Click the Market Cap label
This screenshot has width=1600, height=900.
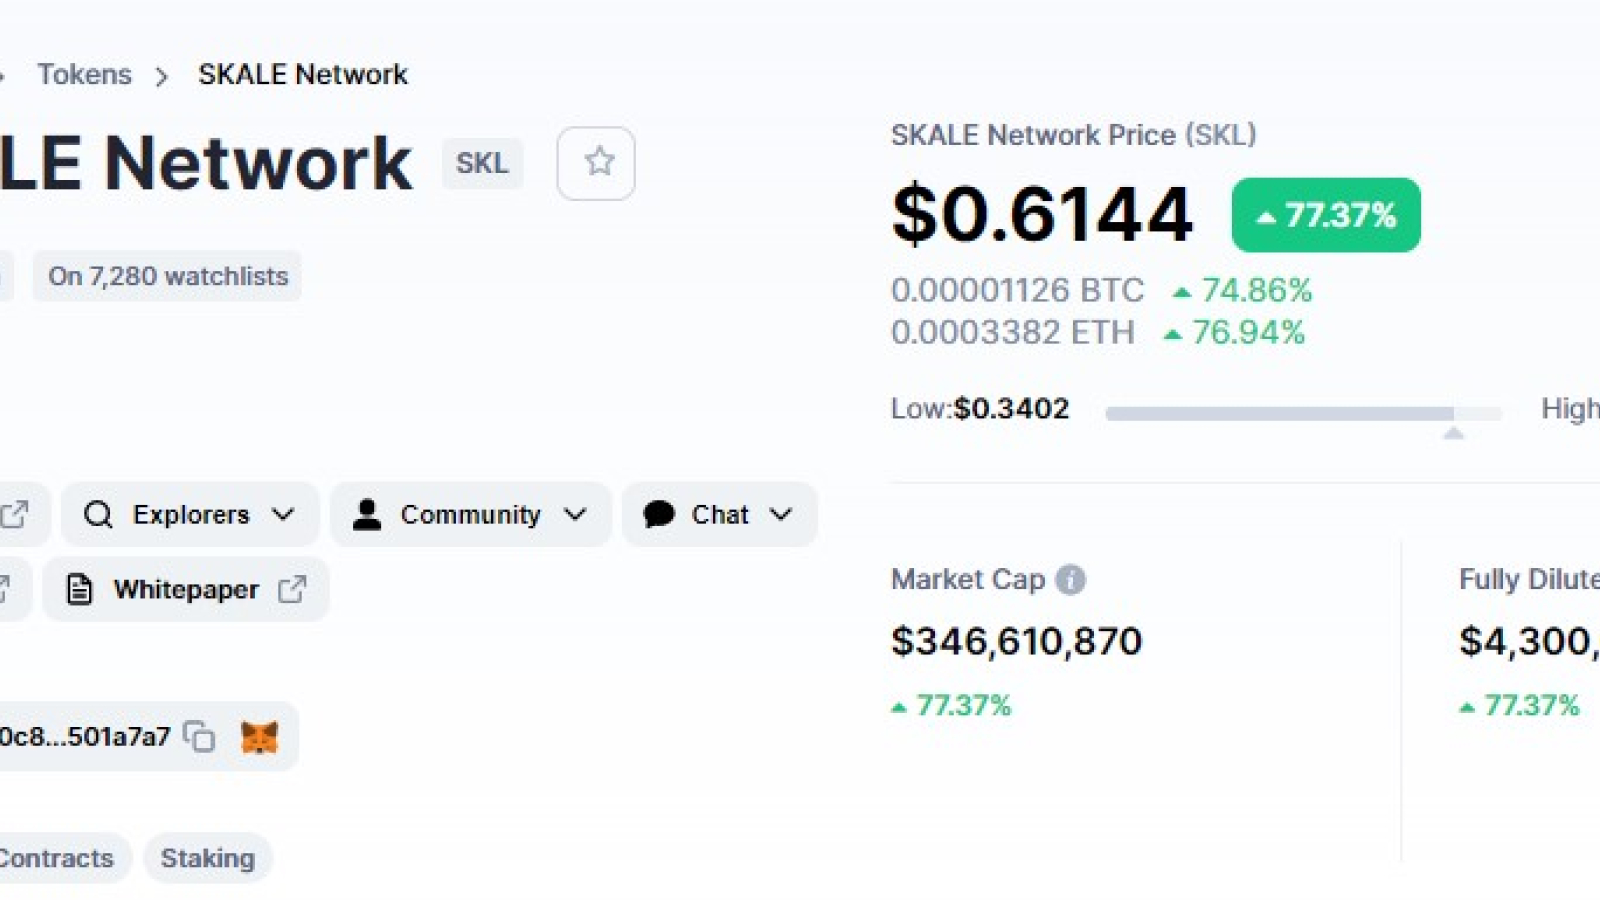pos(968,579)
